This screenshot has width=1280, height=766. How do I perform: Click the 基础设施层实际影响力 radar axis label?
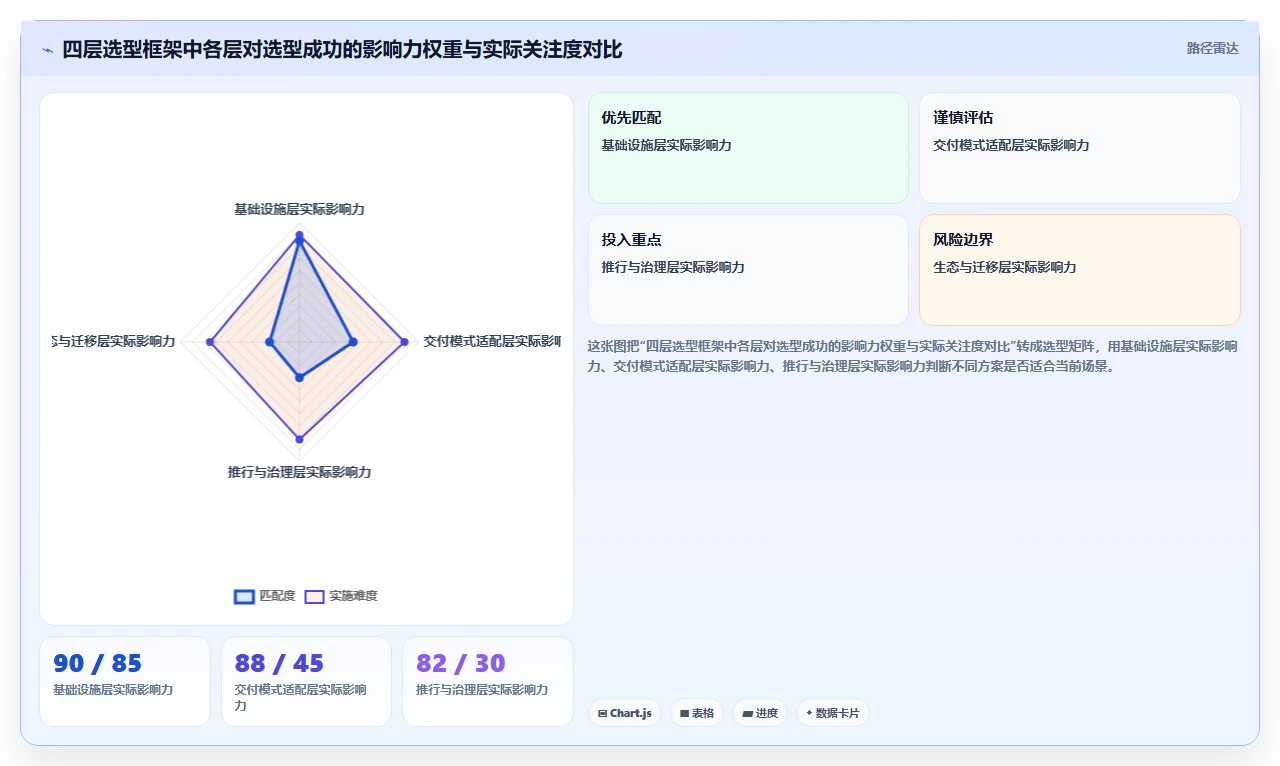point(299,210)
